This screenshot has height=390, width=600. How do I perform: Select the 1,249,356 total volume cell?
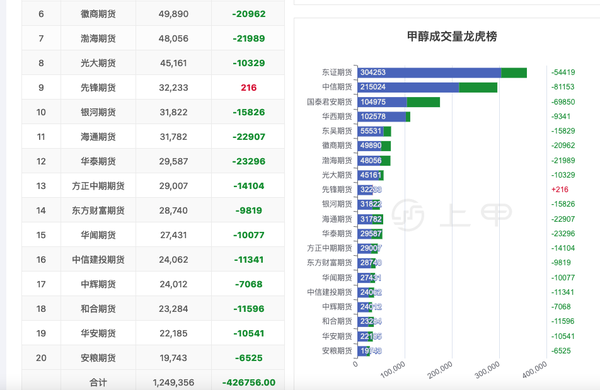(173, 382)
